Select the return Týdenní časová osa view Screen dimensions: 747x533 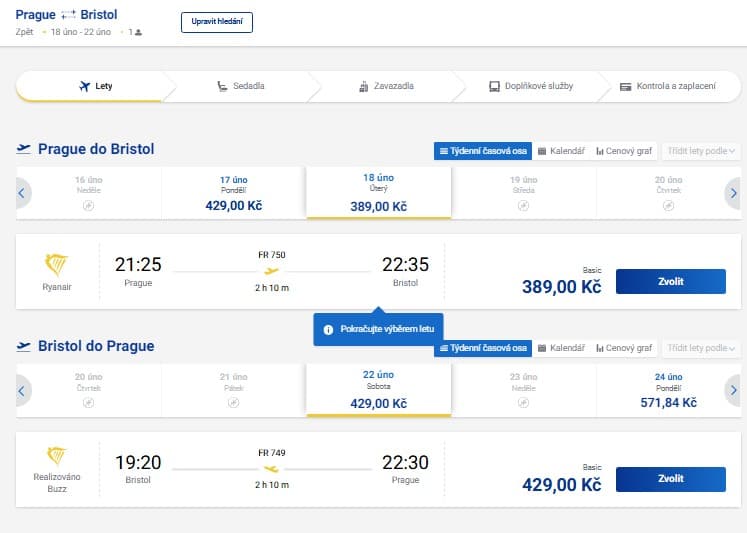tap(483, 348)
